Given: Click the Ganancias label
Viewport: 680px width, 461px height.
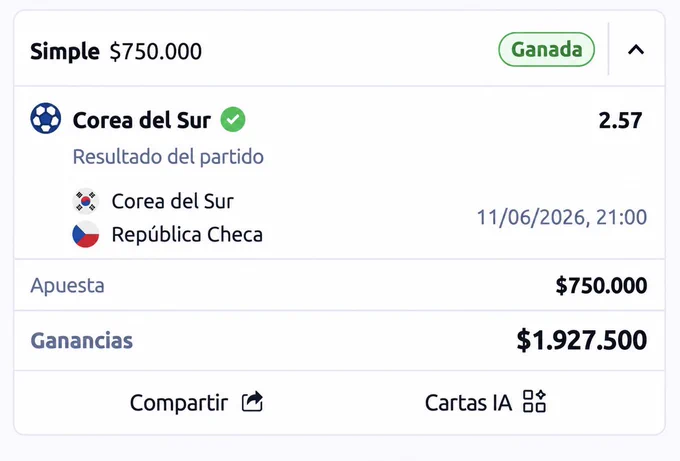Looking at the screenshot, I should 82,340.
